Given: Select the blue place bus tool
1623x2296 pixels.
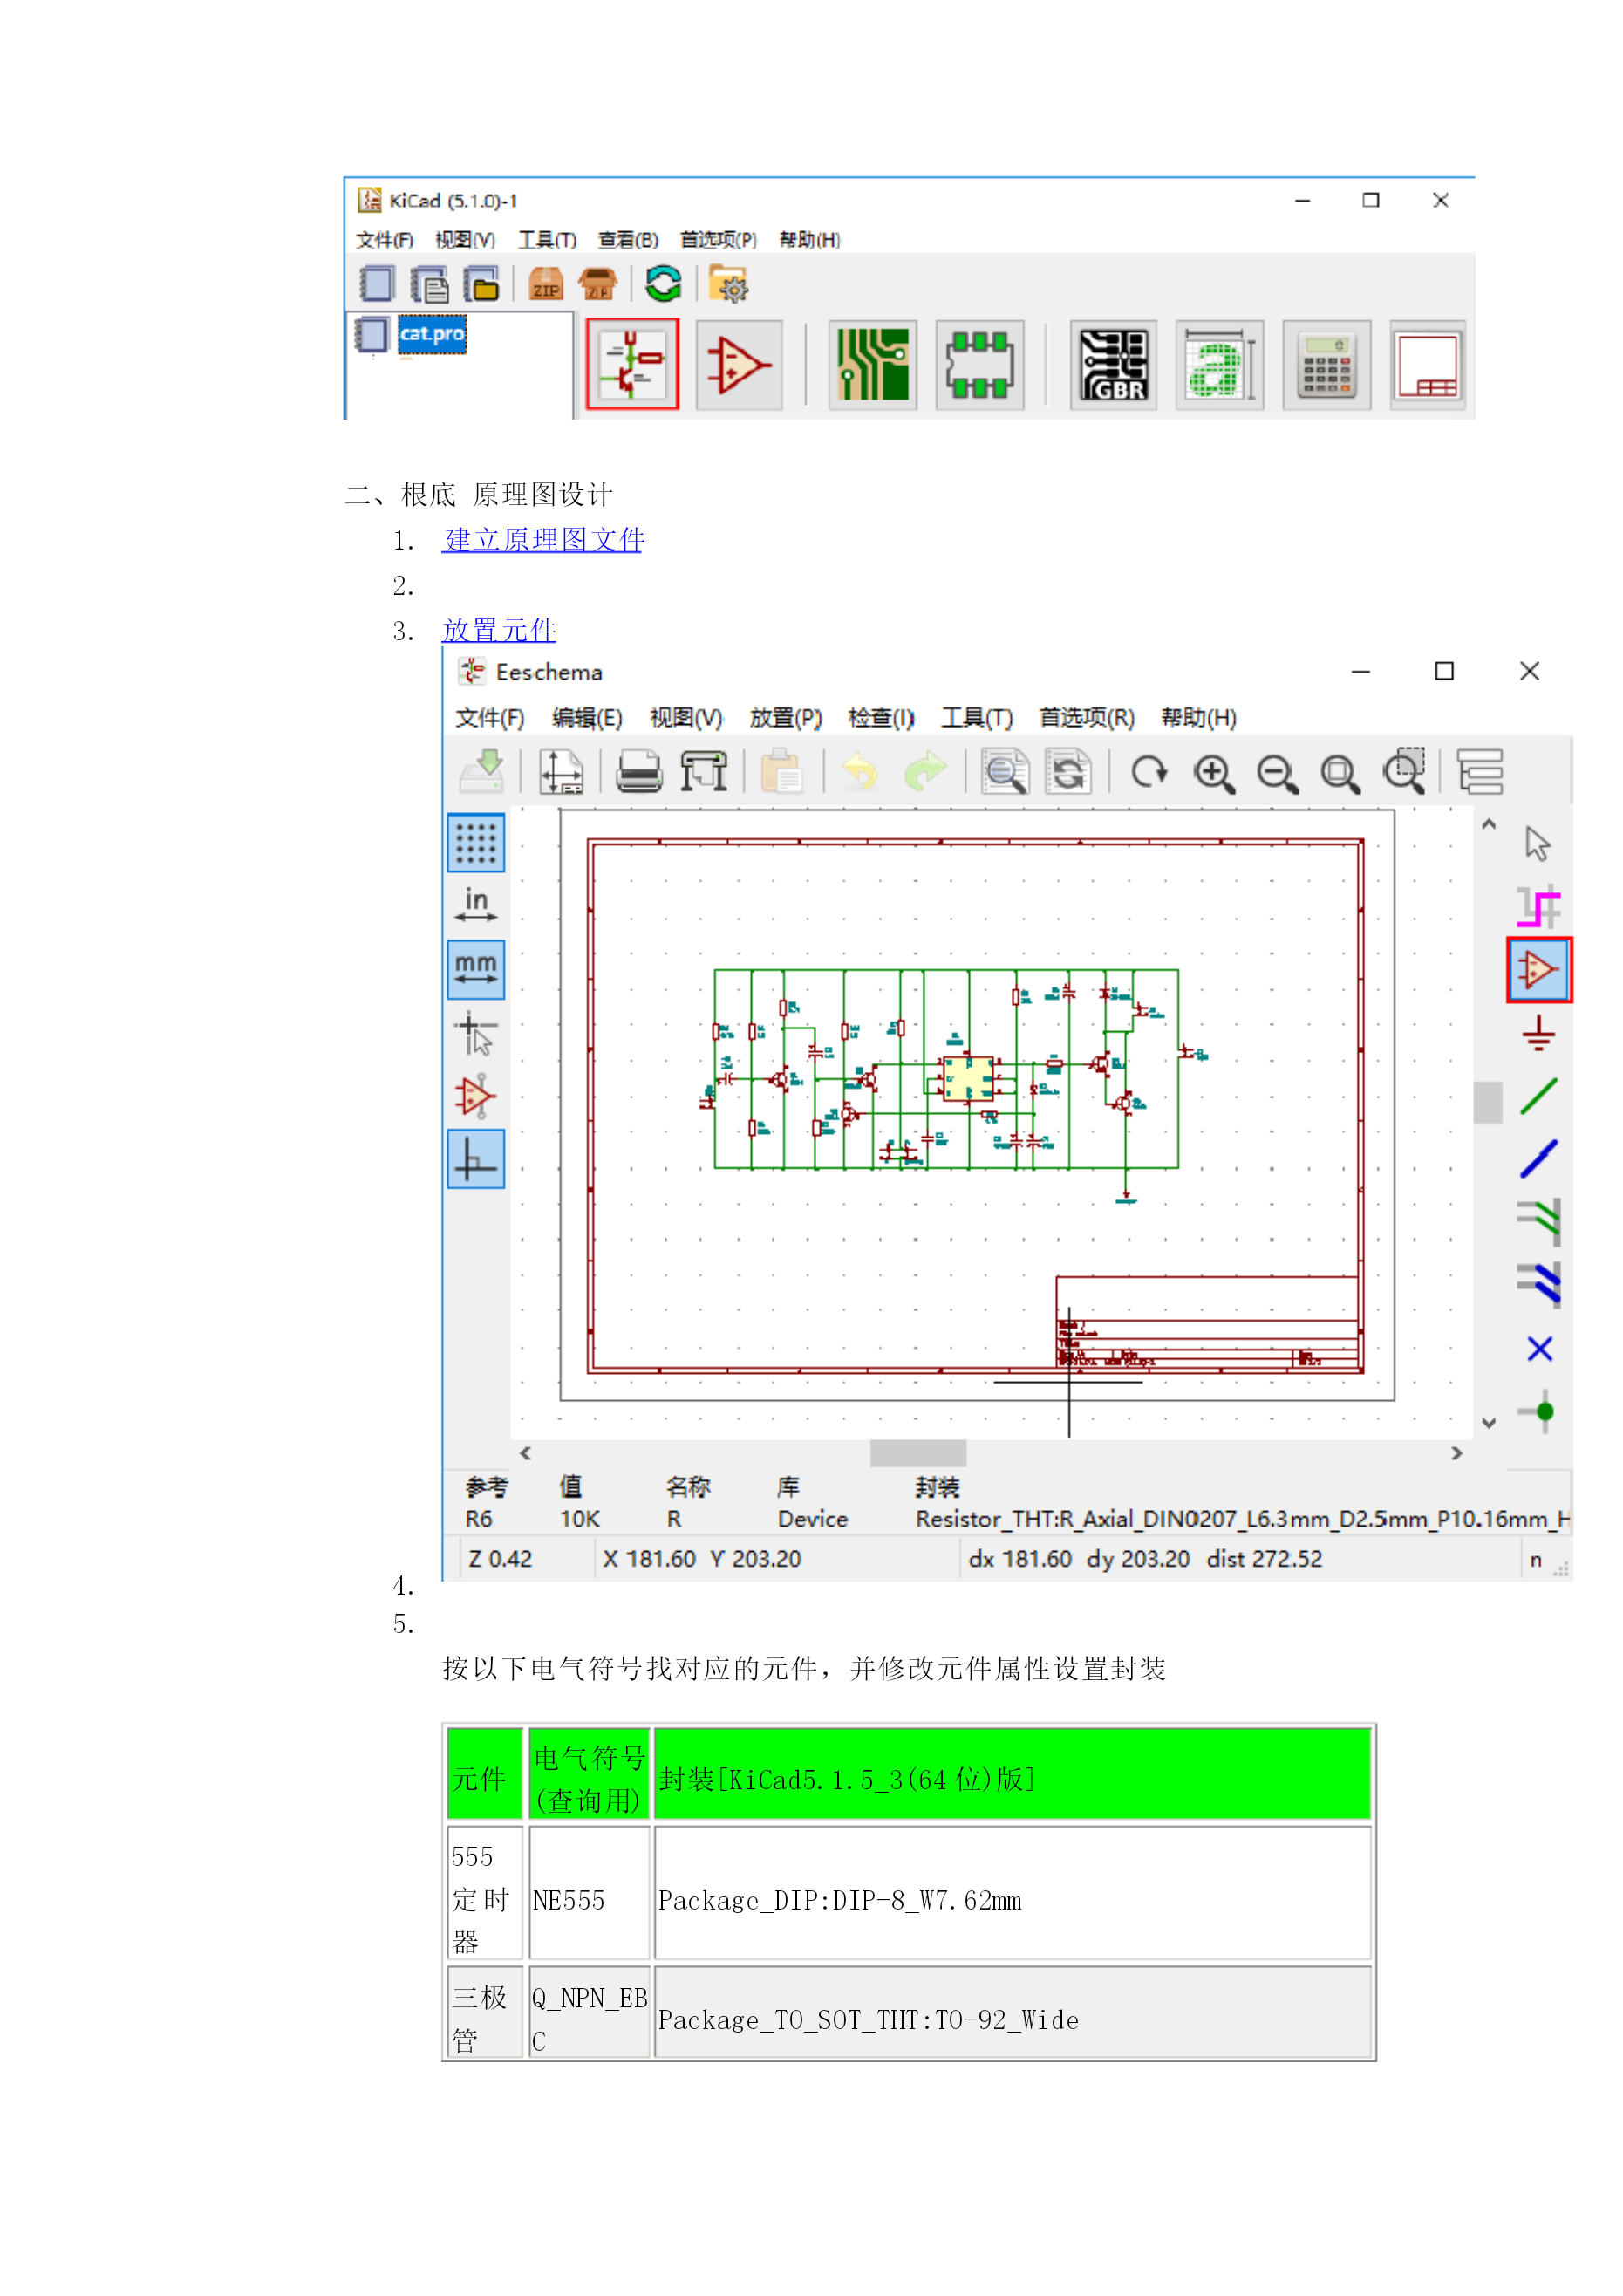Looking at the screenshot, I should 1538,1159.
